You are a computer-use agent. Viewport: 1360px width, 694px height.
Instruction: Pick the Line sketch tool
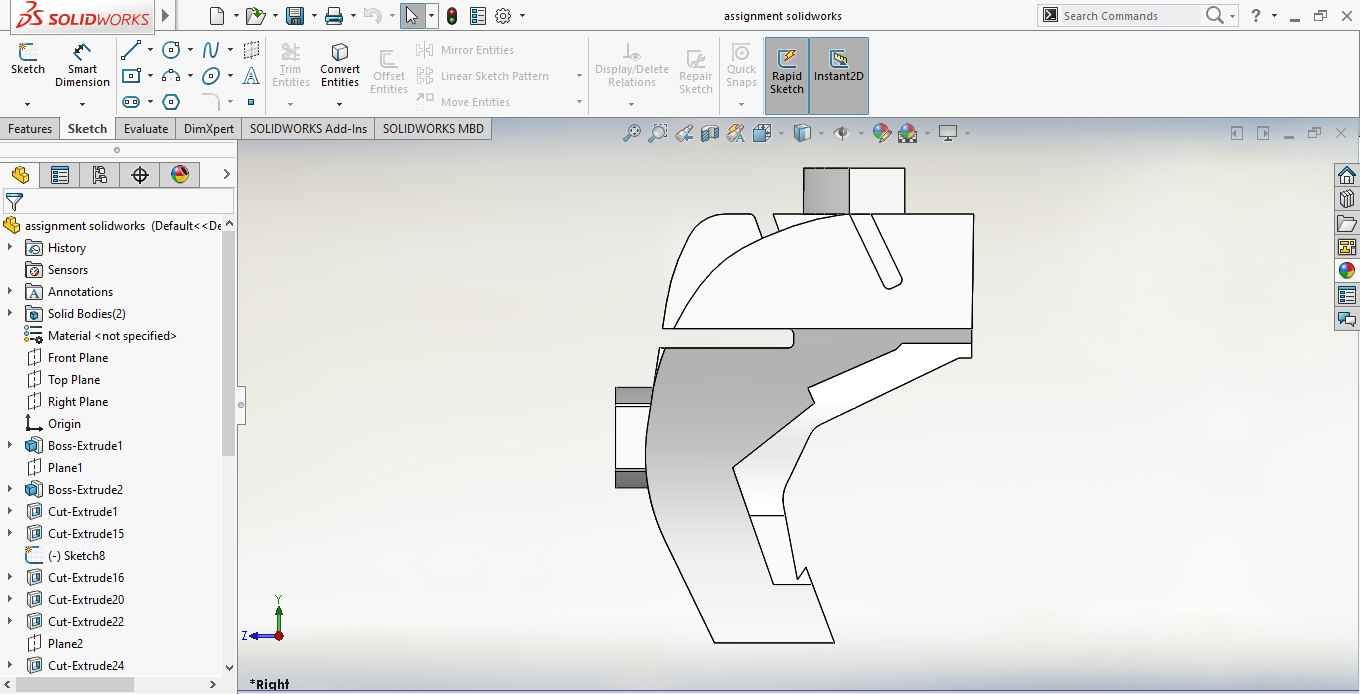click(130, 50)
